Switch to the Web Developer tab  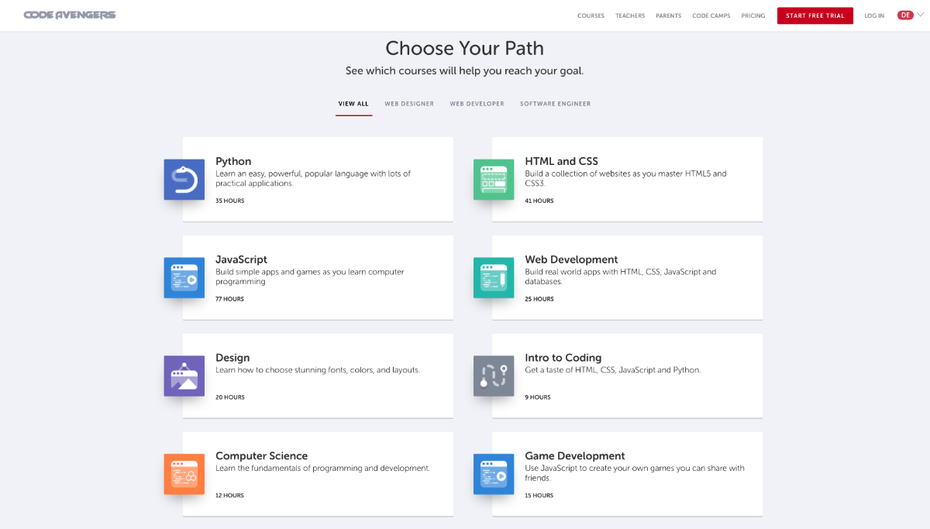(x=477, y=104)
